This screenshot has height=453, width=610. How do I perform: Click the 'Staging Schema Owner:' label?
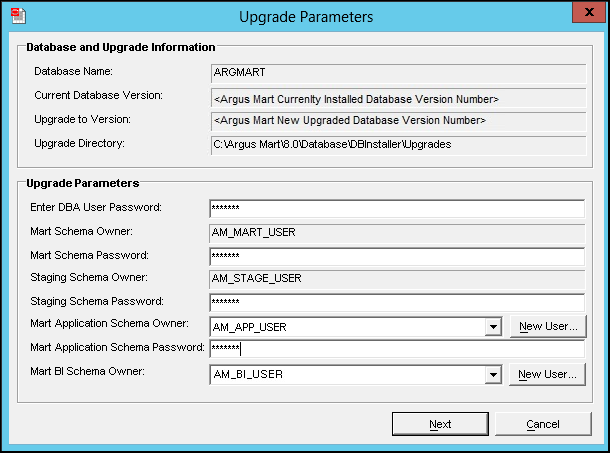(x=89, y=277)
